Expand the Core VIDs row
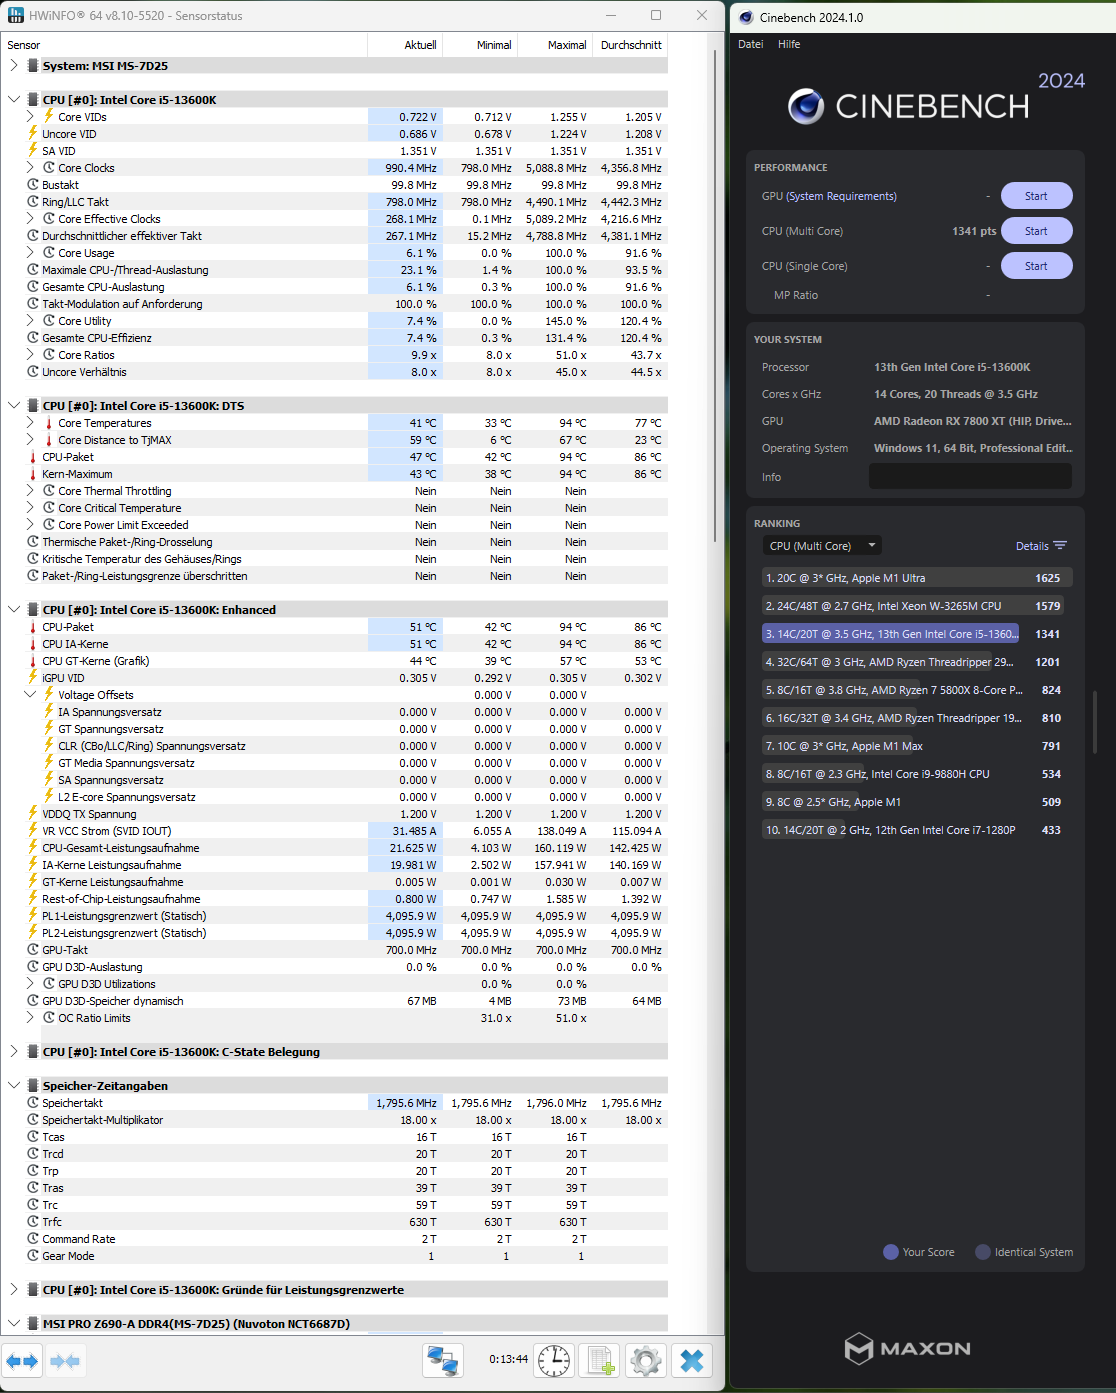1116x1393 pixels. [30, 116]
